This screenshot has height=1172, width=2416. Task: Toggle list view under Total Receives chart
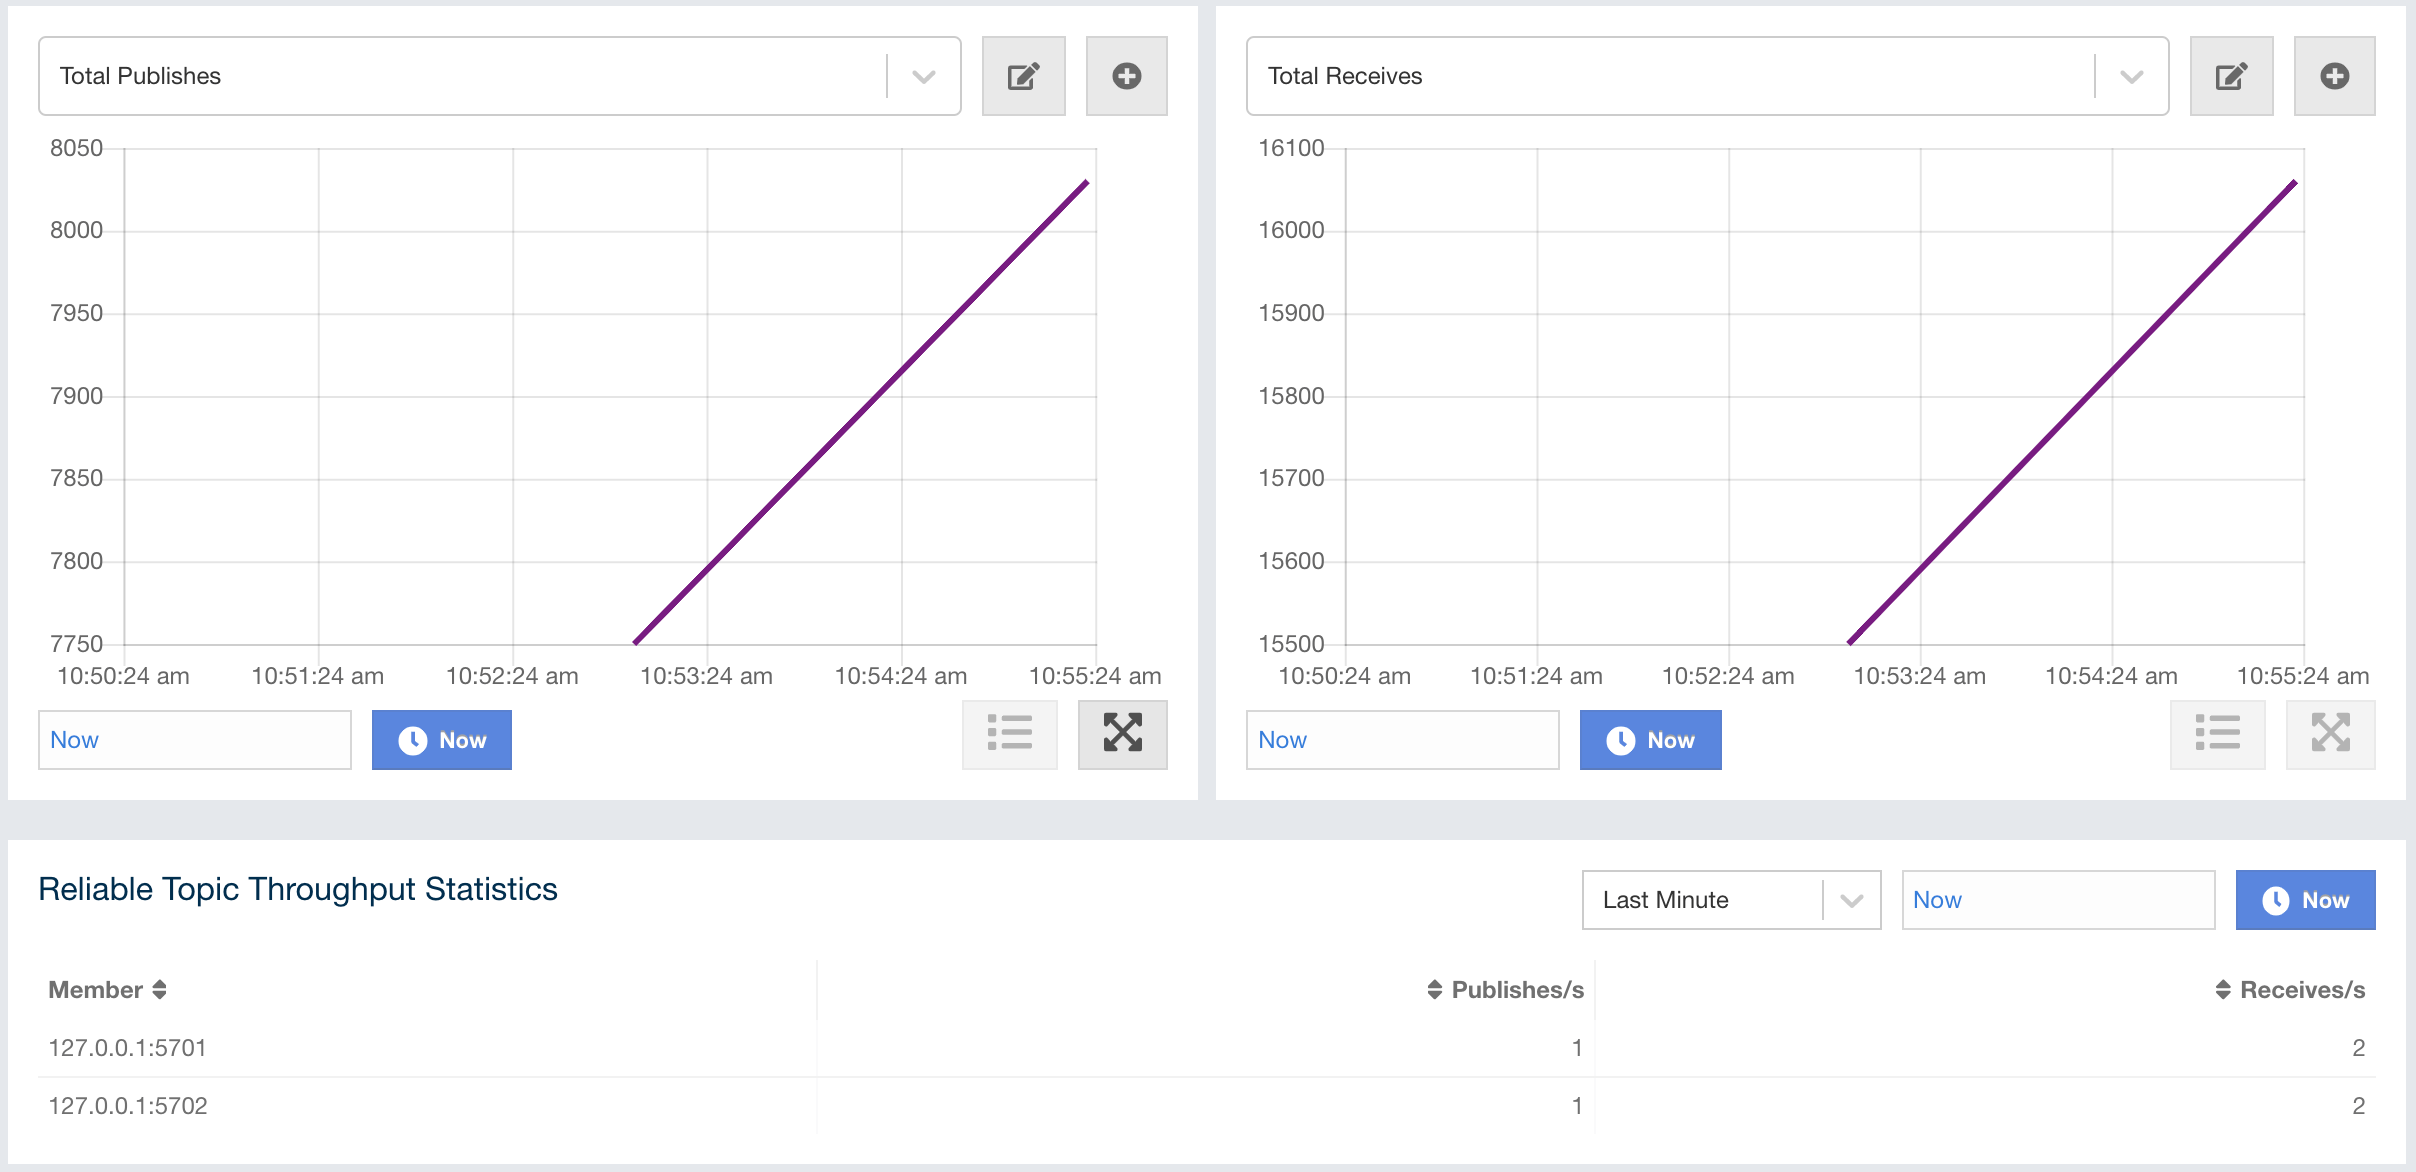click(2217, 733)
